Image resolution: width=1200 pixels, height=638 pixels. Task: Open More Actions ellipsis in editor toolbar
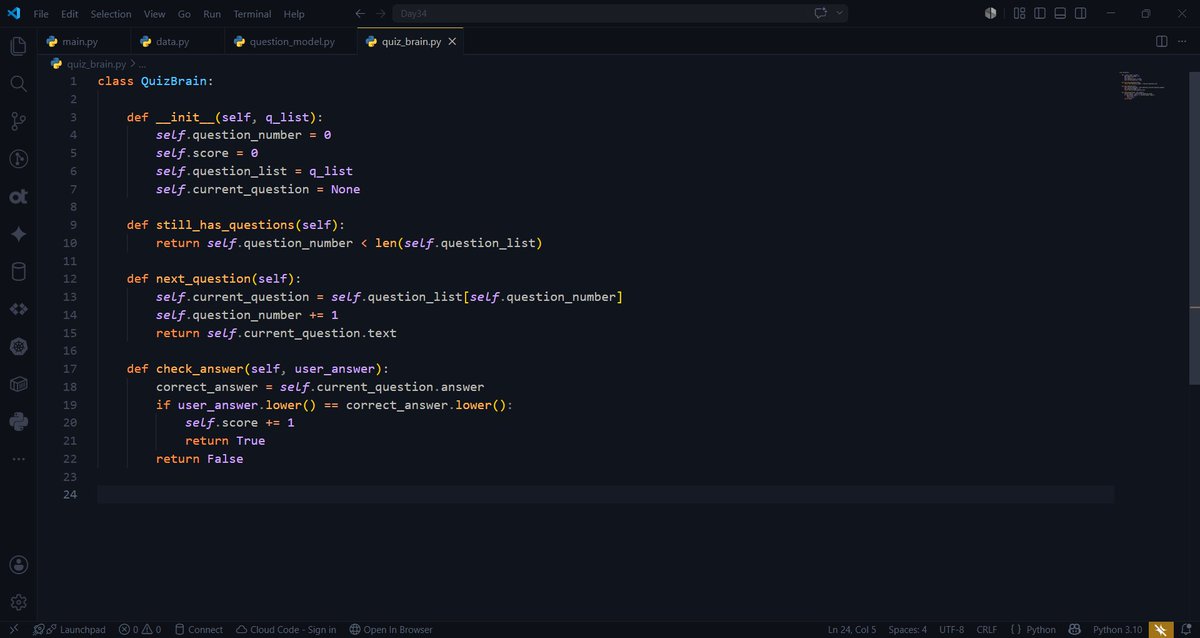point(1183,42)
